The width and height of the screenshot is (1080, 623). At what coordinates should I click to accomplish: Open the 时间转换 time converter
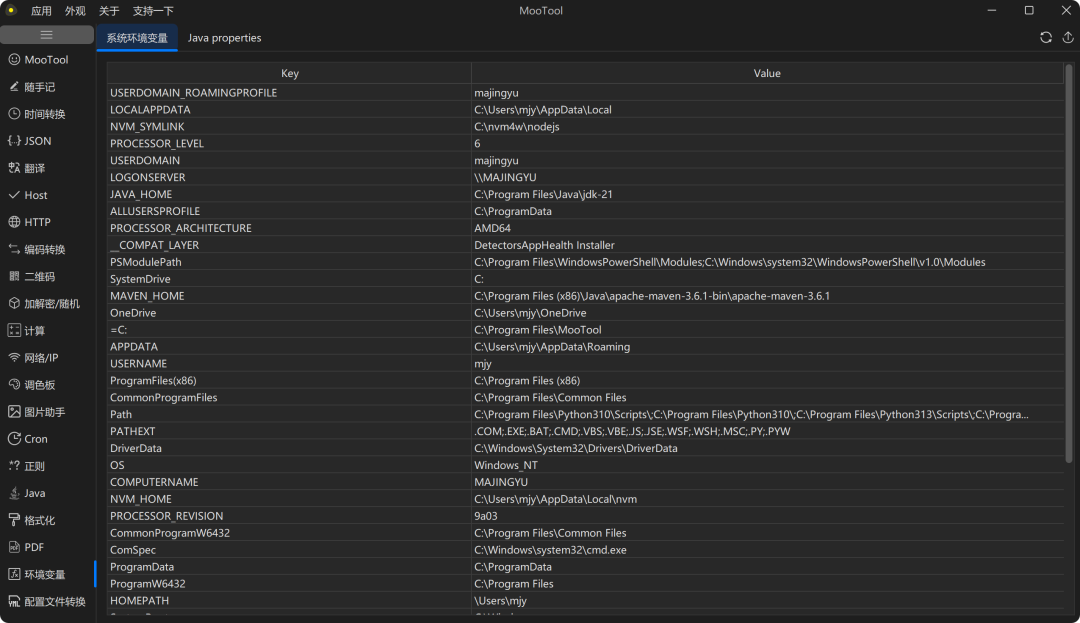44,114
